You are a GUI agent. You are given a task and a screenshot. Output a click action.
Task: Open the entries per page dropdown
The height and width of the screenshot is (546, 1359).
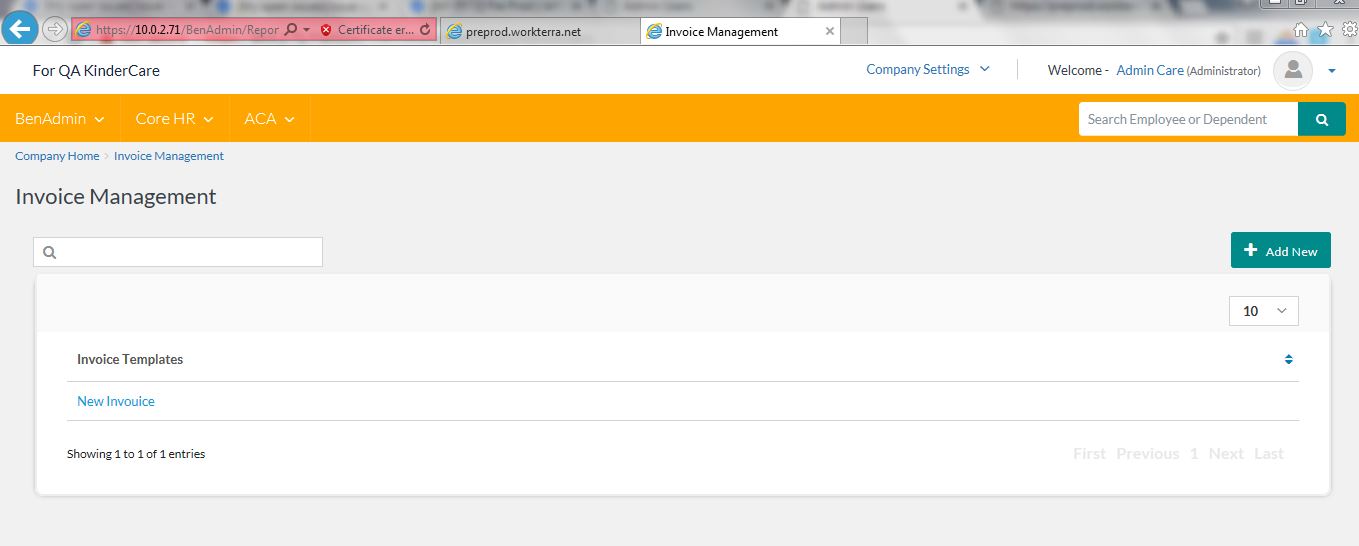tap(1263, 311)
